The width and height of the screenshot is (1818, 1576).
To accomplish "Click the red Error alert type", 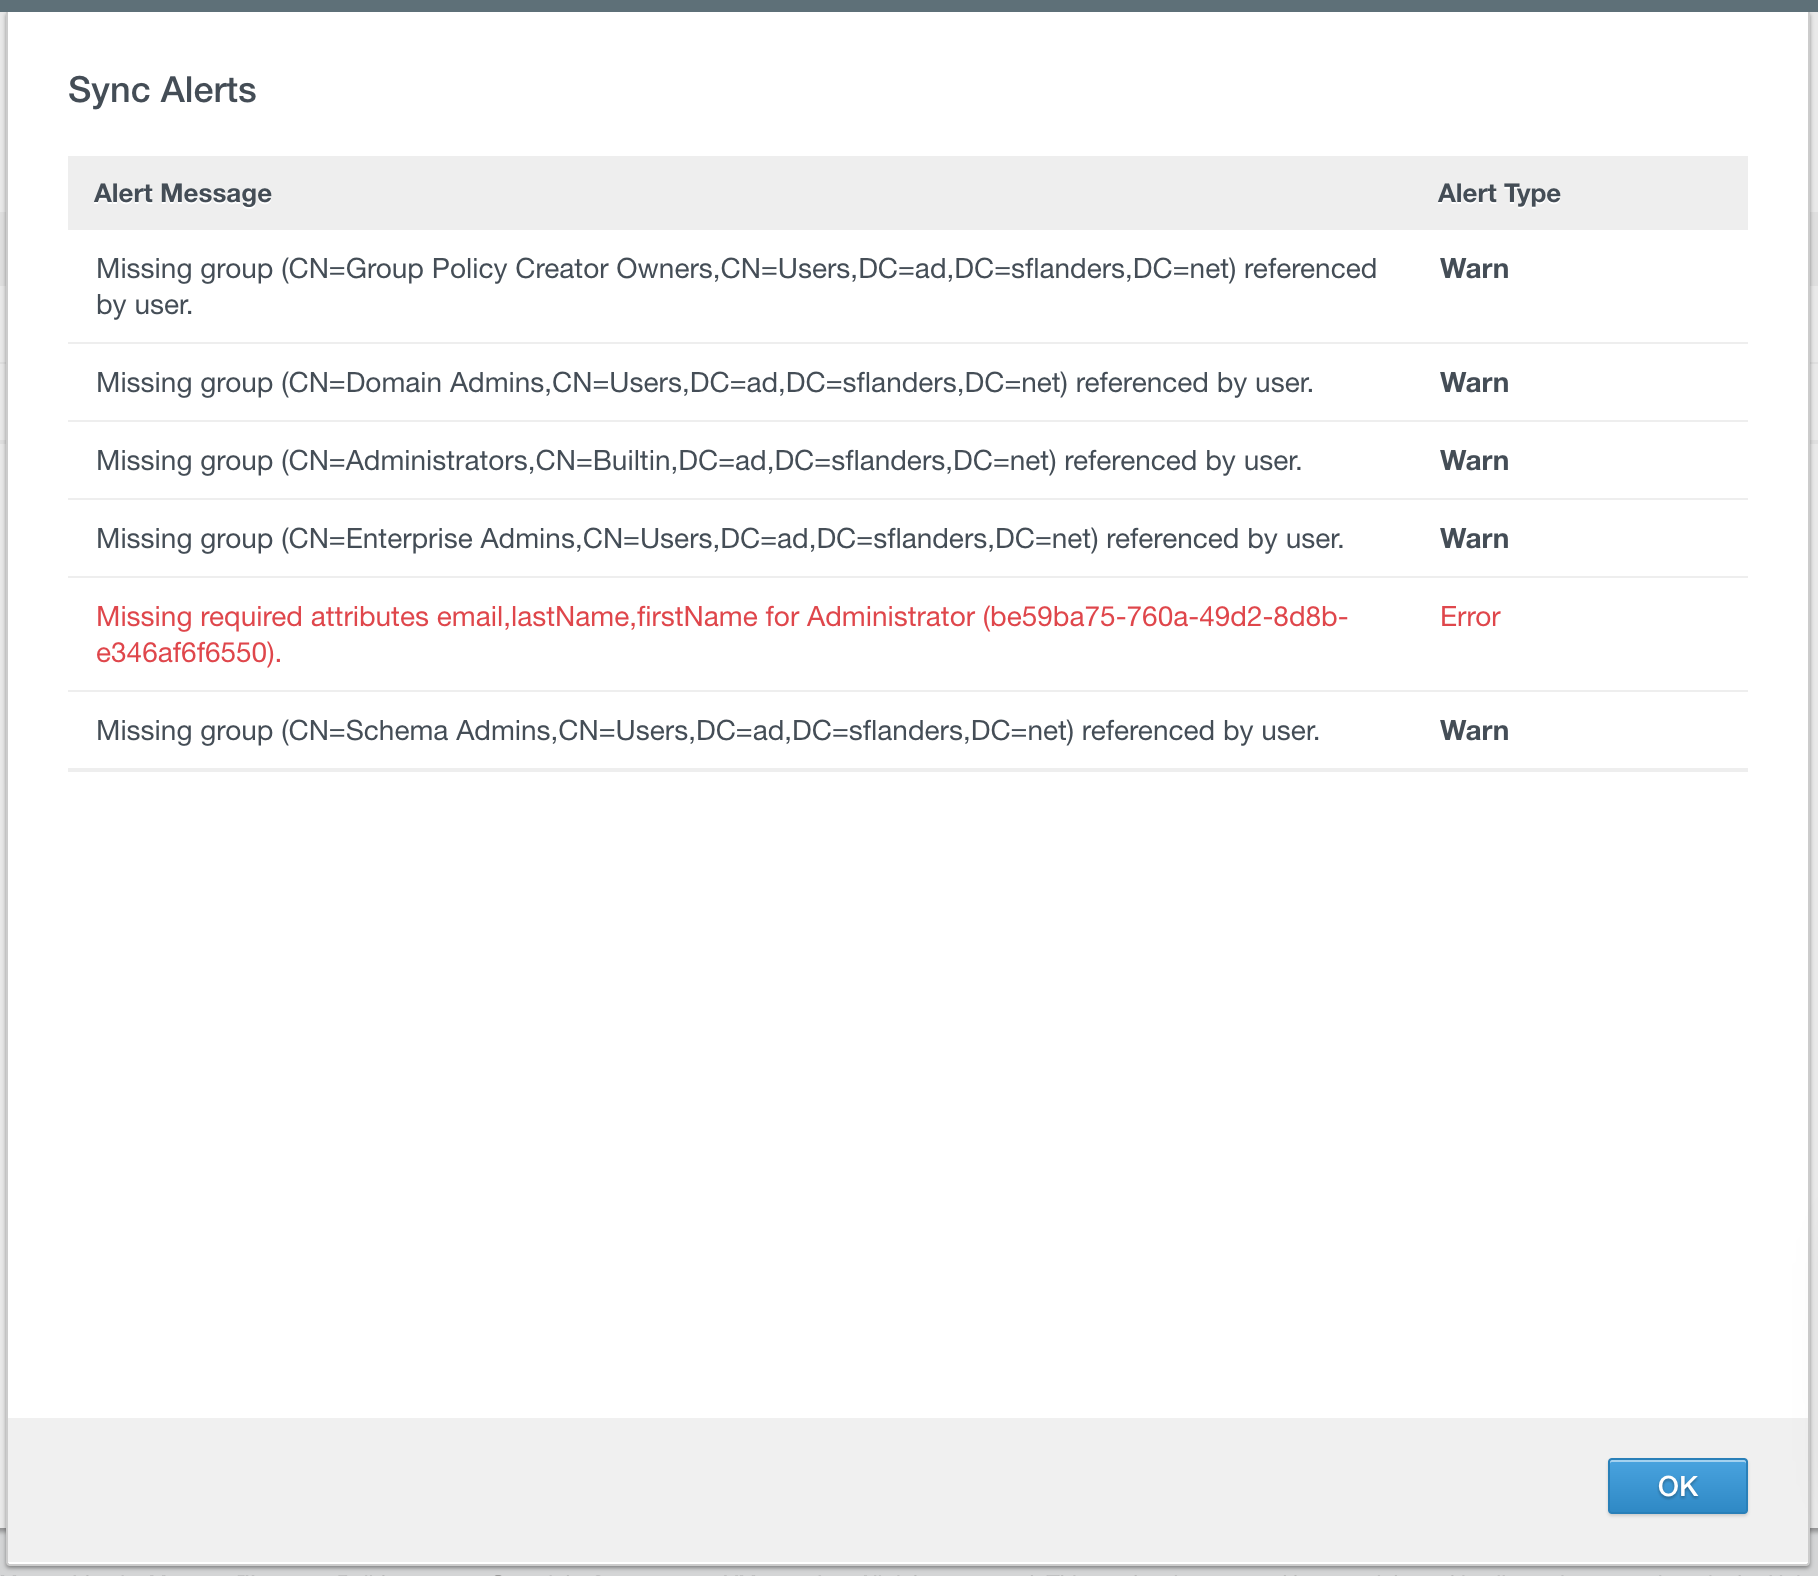I will point(1469,617).
